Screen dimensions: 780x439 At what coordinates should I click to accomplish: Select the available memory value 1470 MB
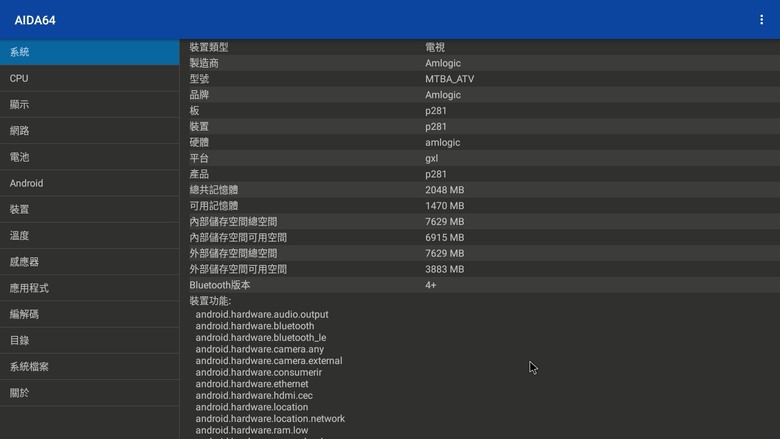445,206
